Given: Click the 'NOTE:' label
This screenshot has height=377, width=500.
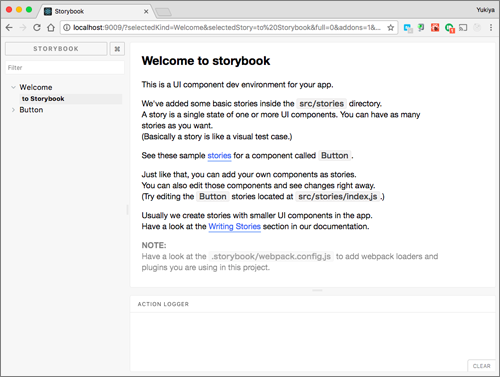Looking at the screenshot, I should [x=154, y=246].
